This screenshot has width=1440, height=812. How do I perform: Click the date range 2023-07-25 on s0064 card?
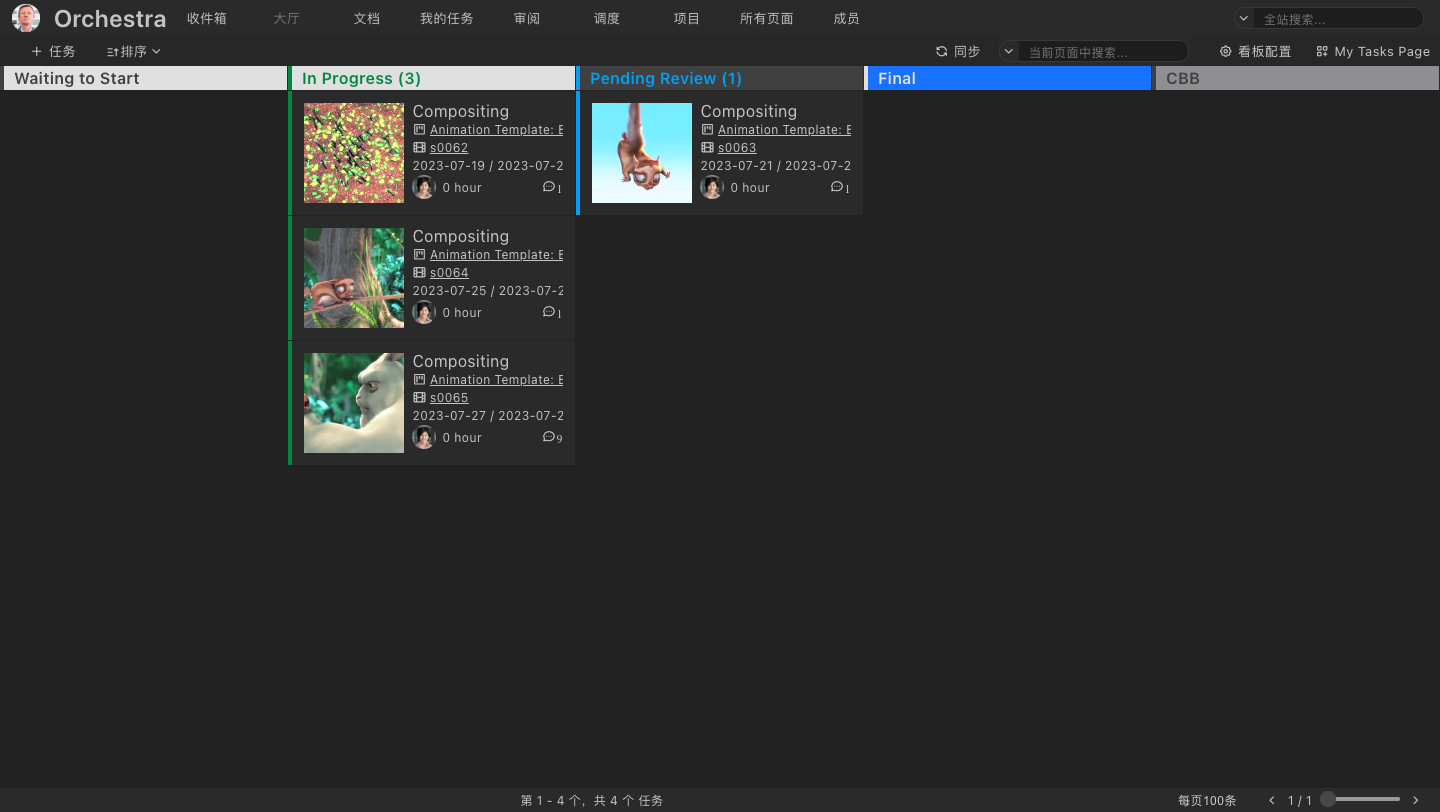coord(488,290)
